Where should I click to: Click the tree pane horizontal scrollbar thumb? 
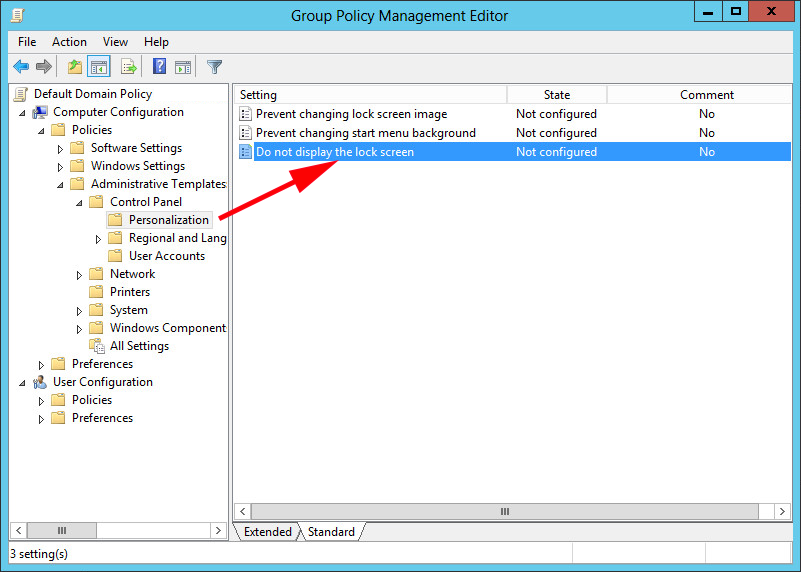[x=62, y=531]
